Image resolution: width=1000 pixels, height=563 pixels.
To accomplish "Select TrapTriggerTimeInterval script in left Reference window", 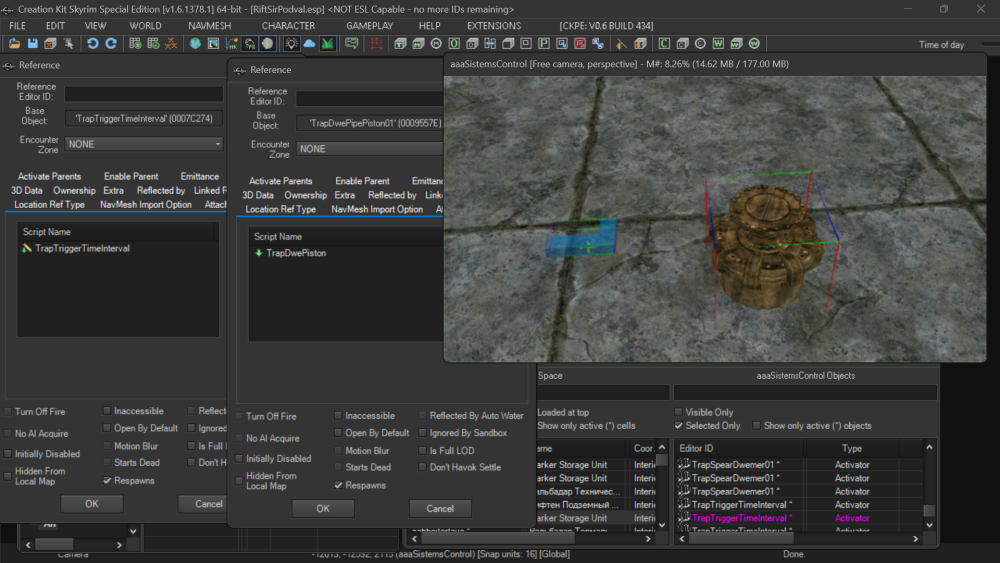I will (x=82, y=248).
